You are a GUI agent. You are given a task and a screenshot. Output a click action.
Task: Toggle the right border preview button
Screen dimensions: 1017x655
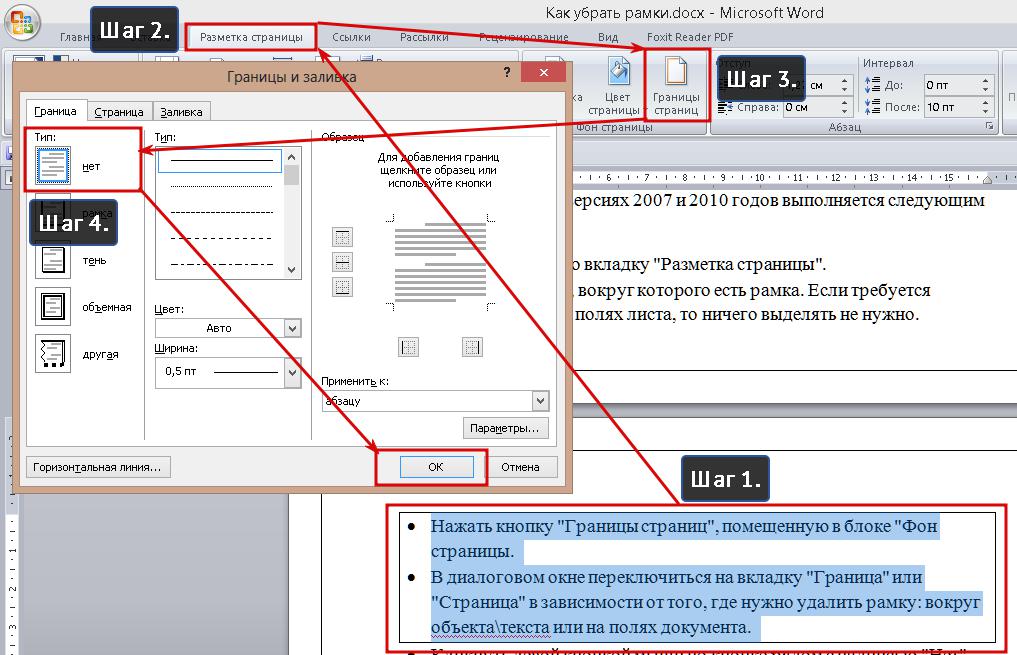(x=472, y=347)
